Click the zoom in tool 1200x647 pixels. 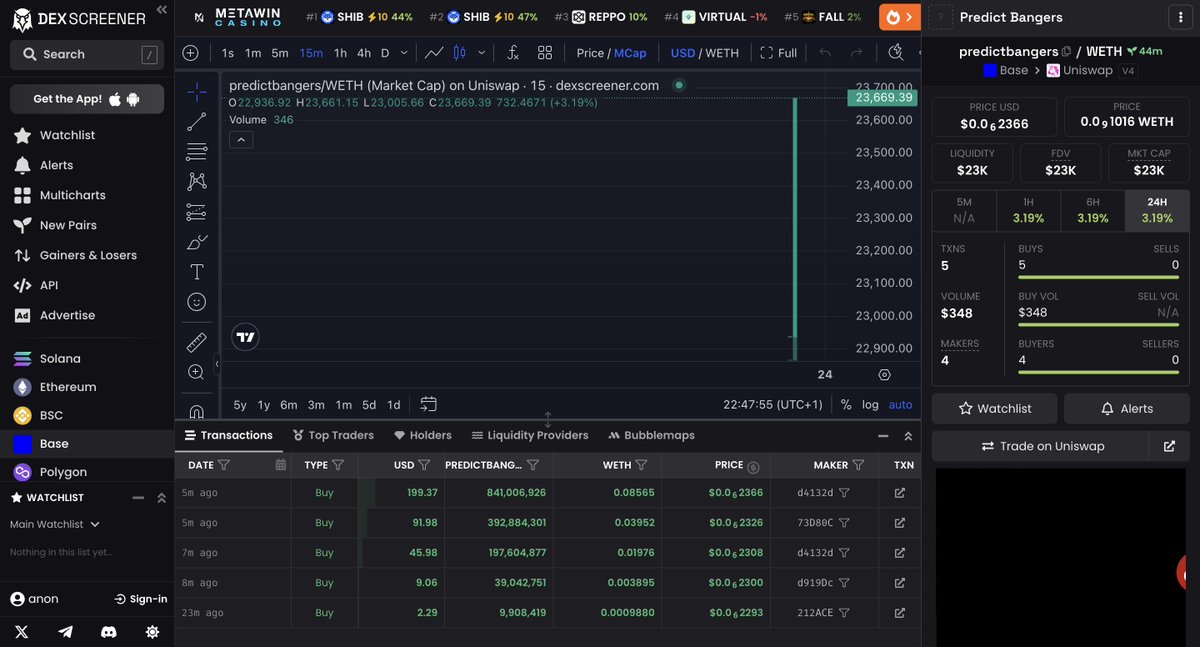pyautogui.click(x=197, y=372)
